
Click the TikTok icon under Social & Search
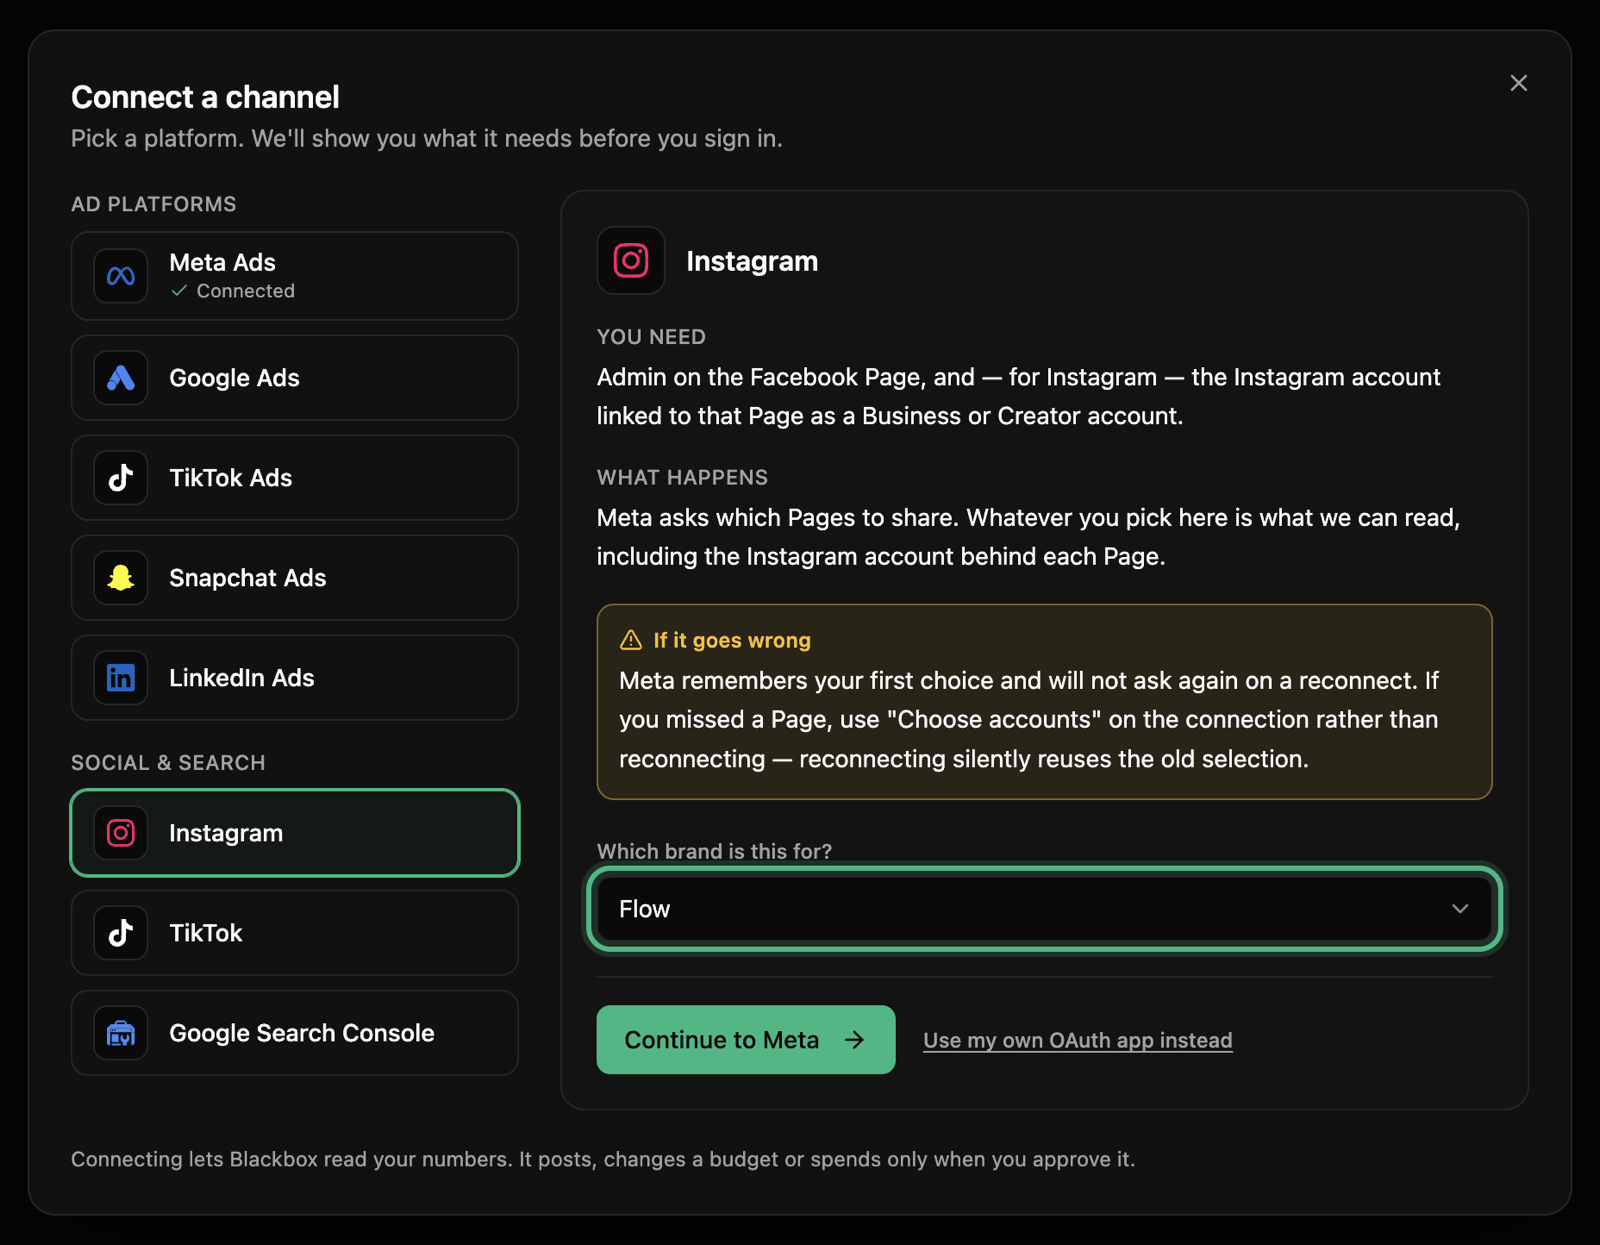121,933
